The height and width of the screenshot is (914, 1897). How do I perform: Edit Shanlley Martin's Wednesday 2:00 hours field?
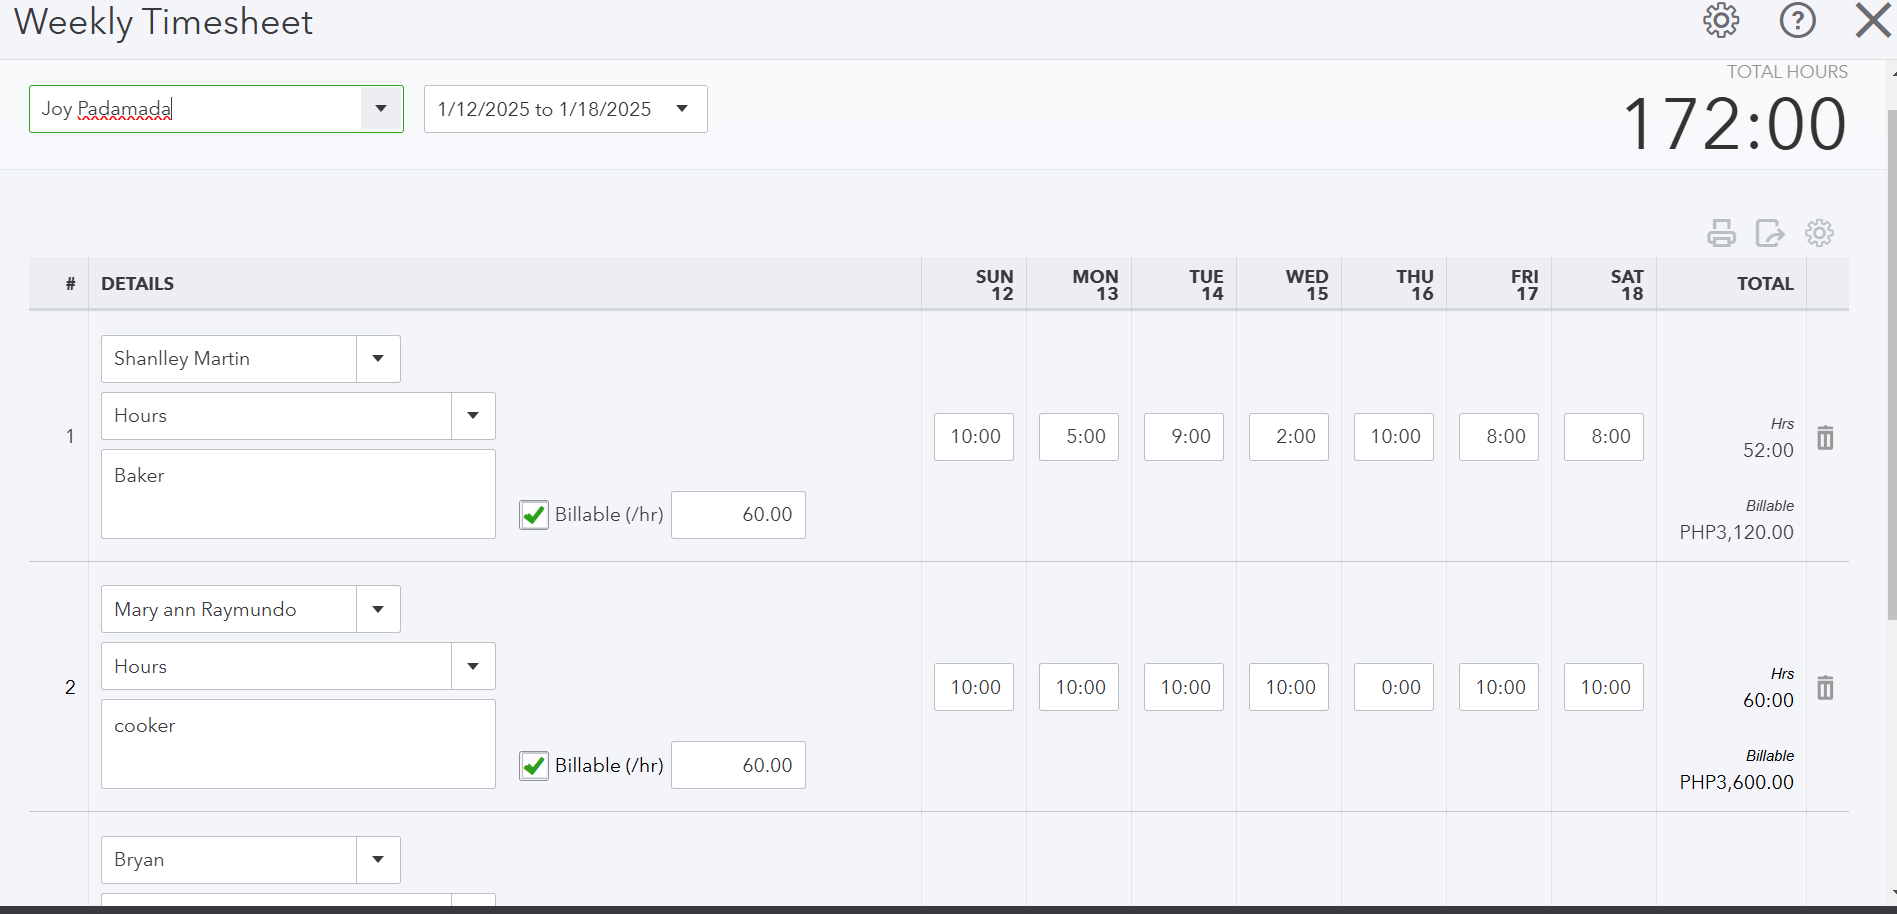(x=1289, y=437)
